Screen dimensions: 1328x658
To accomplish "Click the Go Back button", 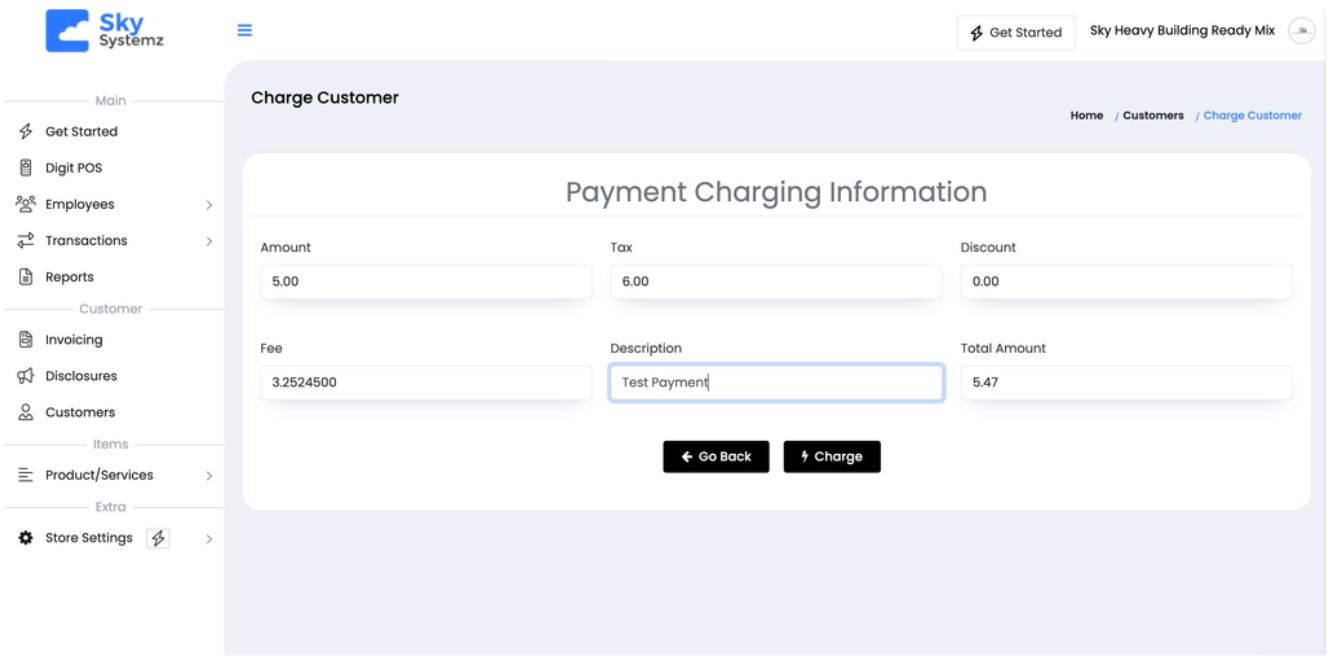I will click(716, 456).
